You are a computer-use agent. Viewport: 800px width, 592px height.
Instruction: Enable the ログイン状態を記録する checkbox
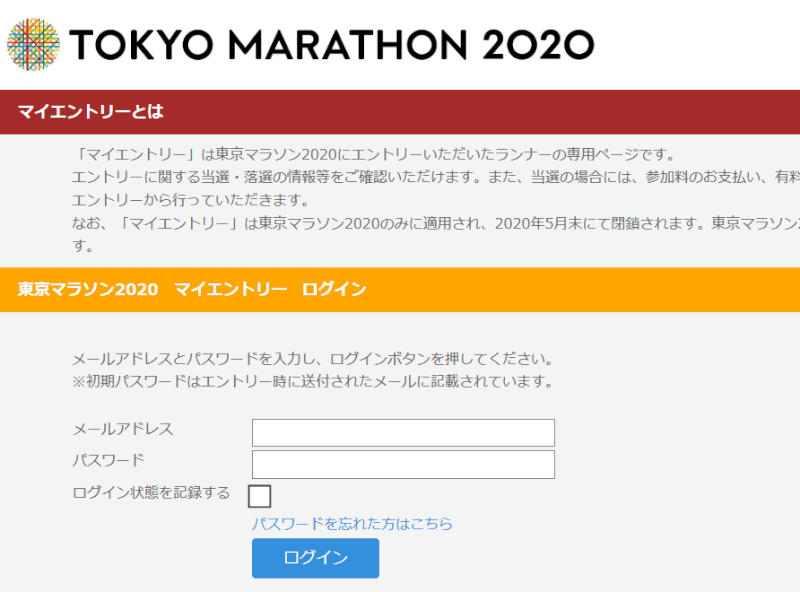click(x=259, y=496)
